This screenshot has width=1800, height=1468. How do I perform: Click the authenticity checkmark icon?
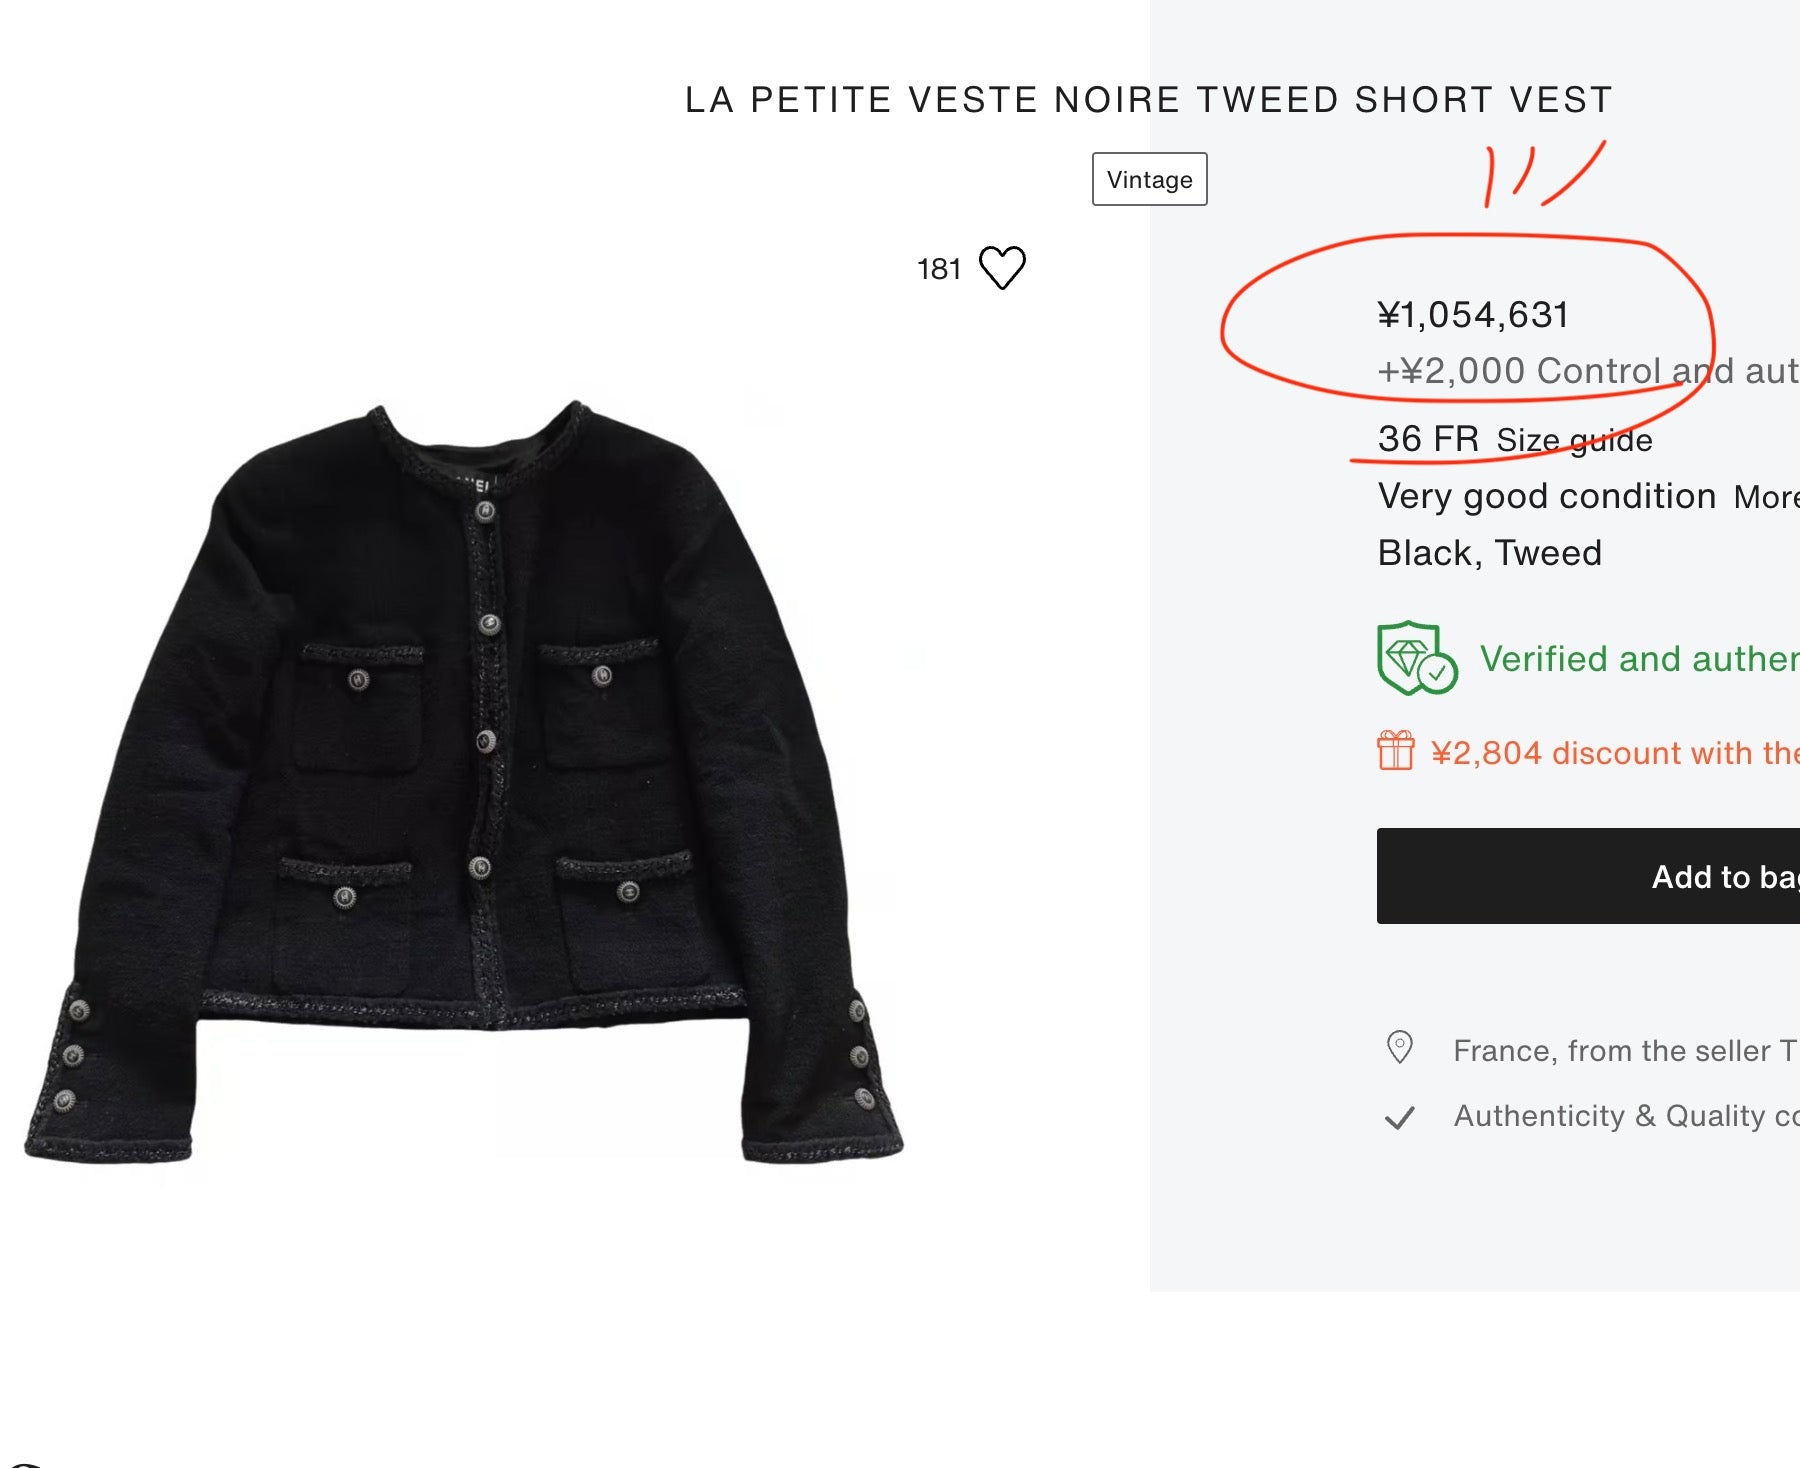1400,1117
